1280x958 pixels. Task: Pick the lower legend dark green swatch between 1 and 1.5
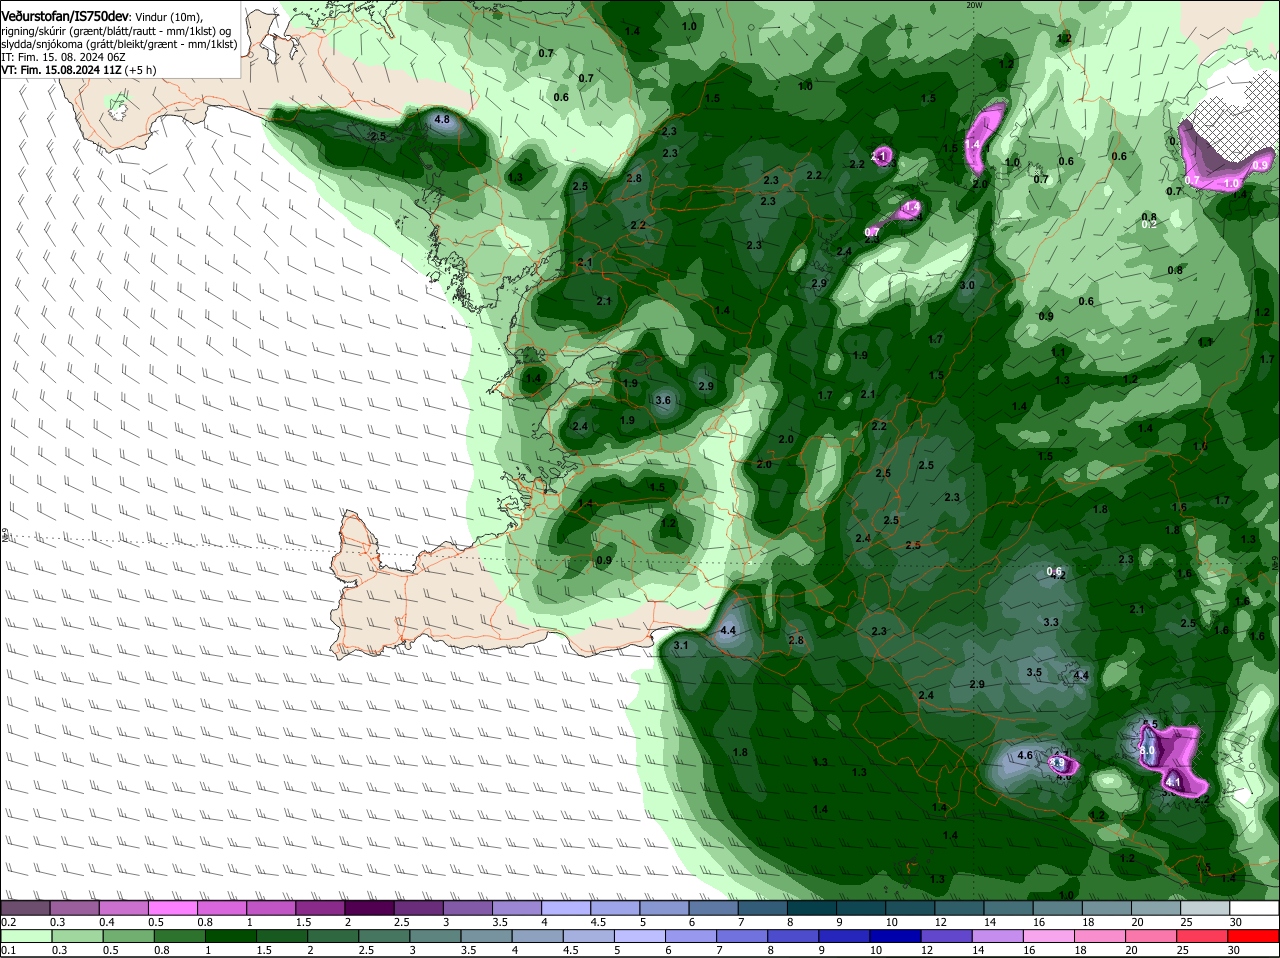230,936
